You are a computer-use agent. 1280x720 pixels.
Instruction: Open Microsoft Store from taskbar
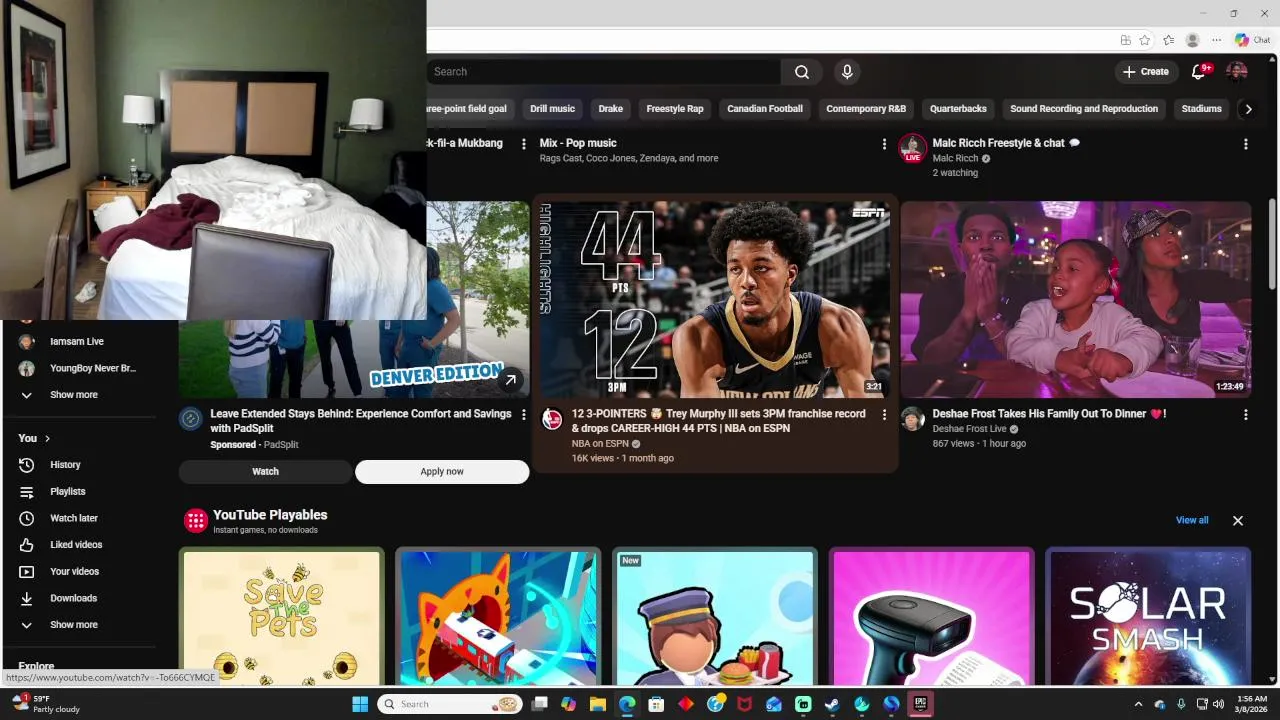656,704
